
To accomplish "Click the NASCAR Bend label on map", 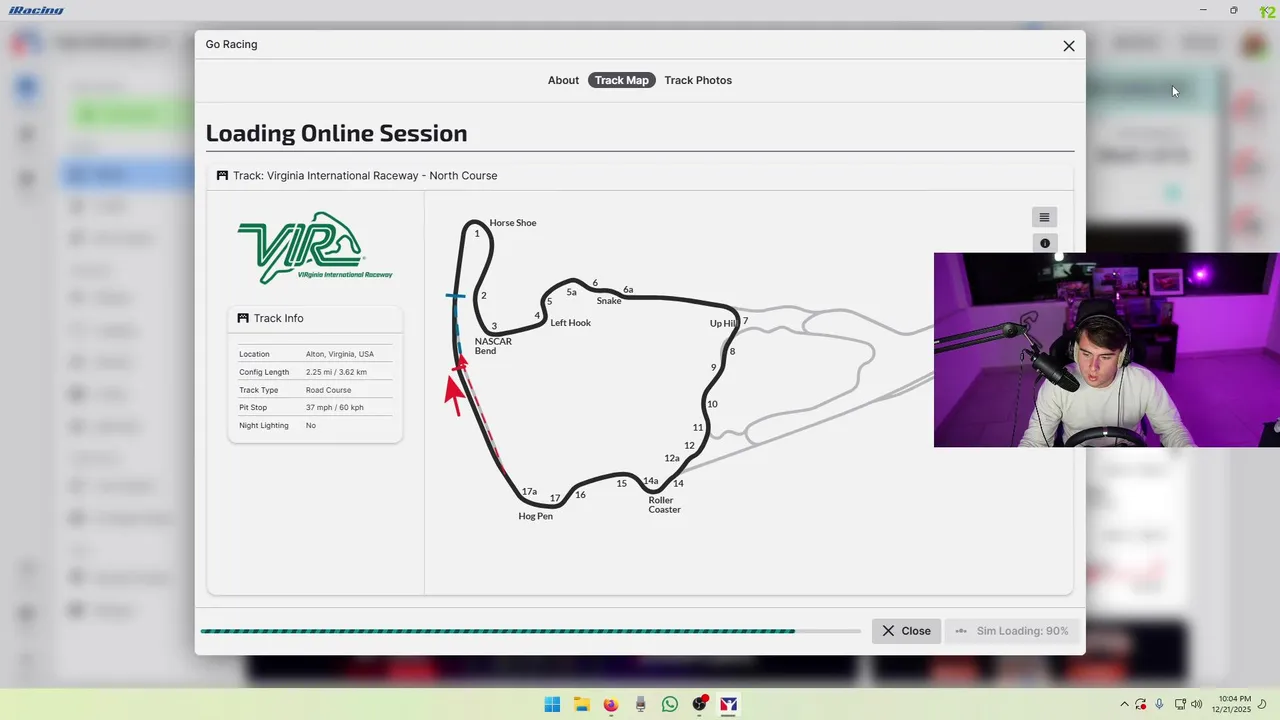I will [x=493, y=346].
